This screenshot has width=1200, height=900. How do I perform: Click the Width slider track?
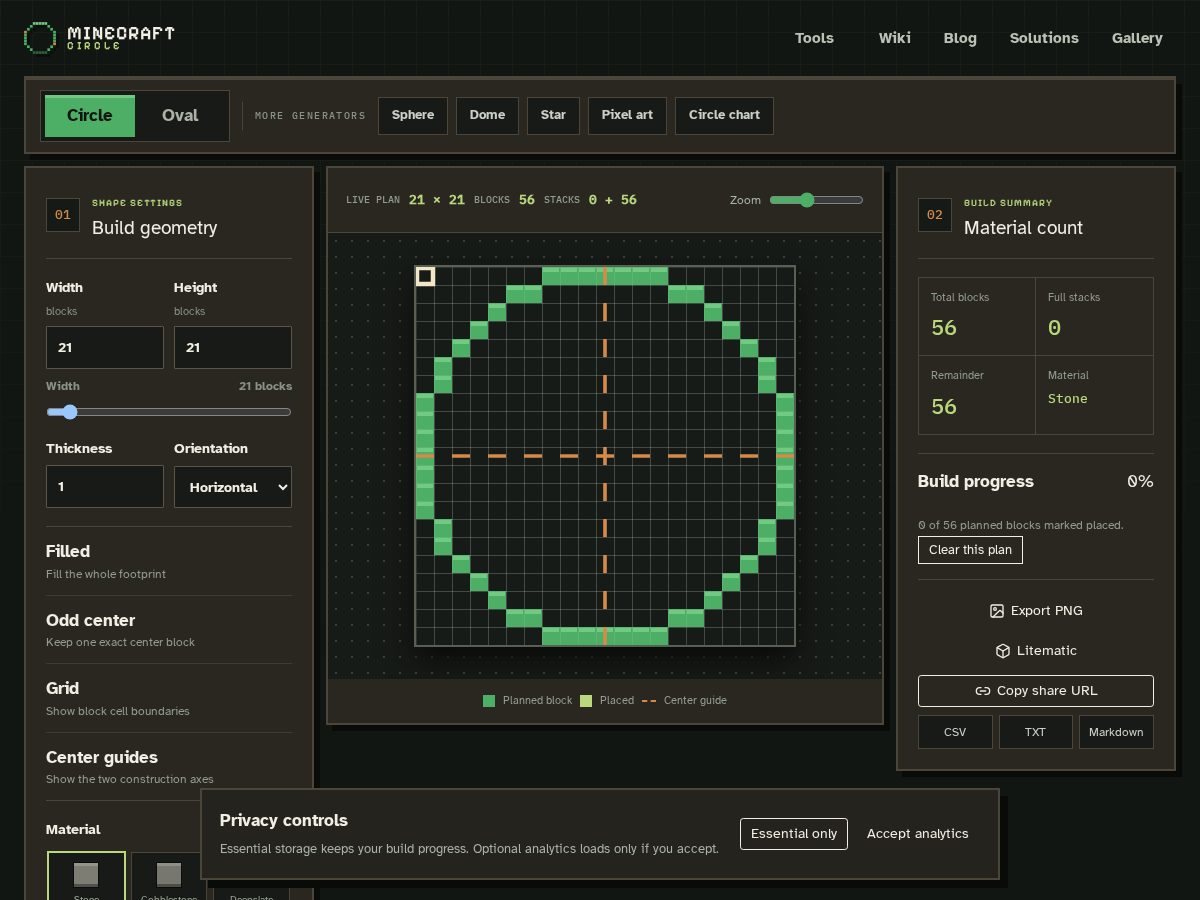(x=169, y=412)
